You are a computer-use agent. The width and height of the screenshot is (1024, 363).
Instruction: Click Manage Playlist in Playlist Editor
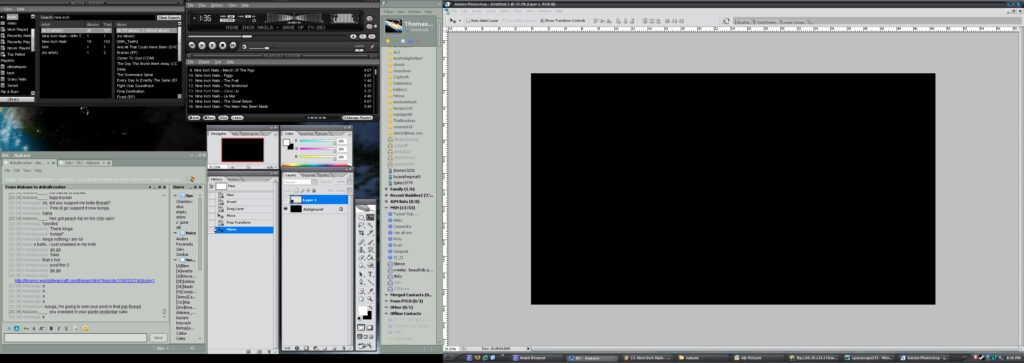click(358, 118)
